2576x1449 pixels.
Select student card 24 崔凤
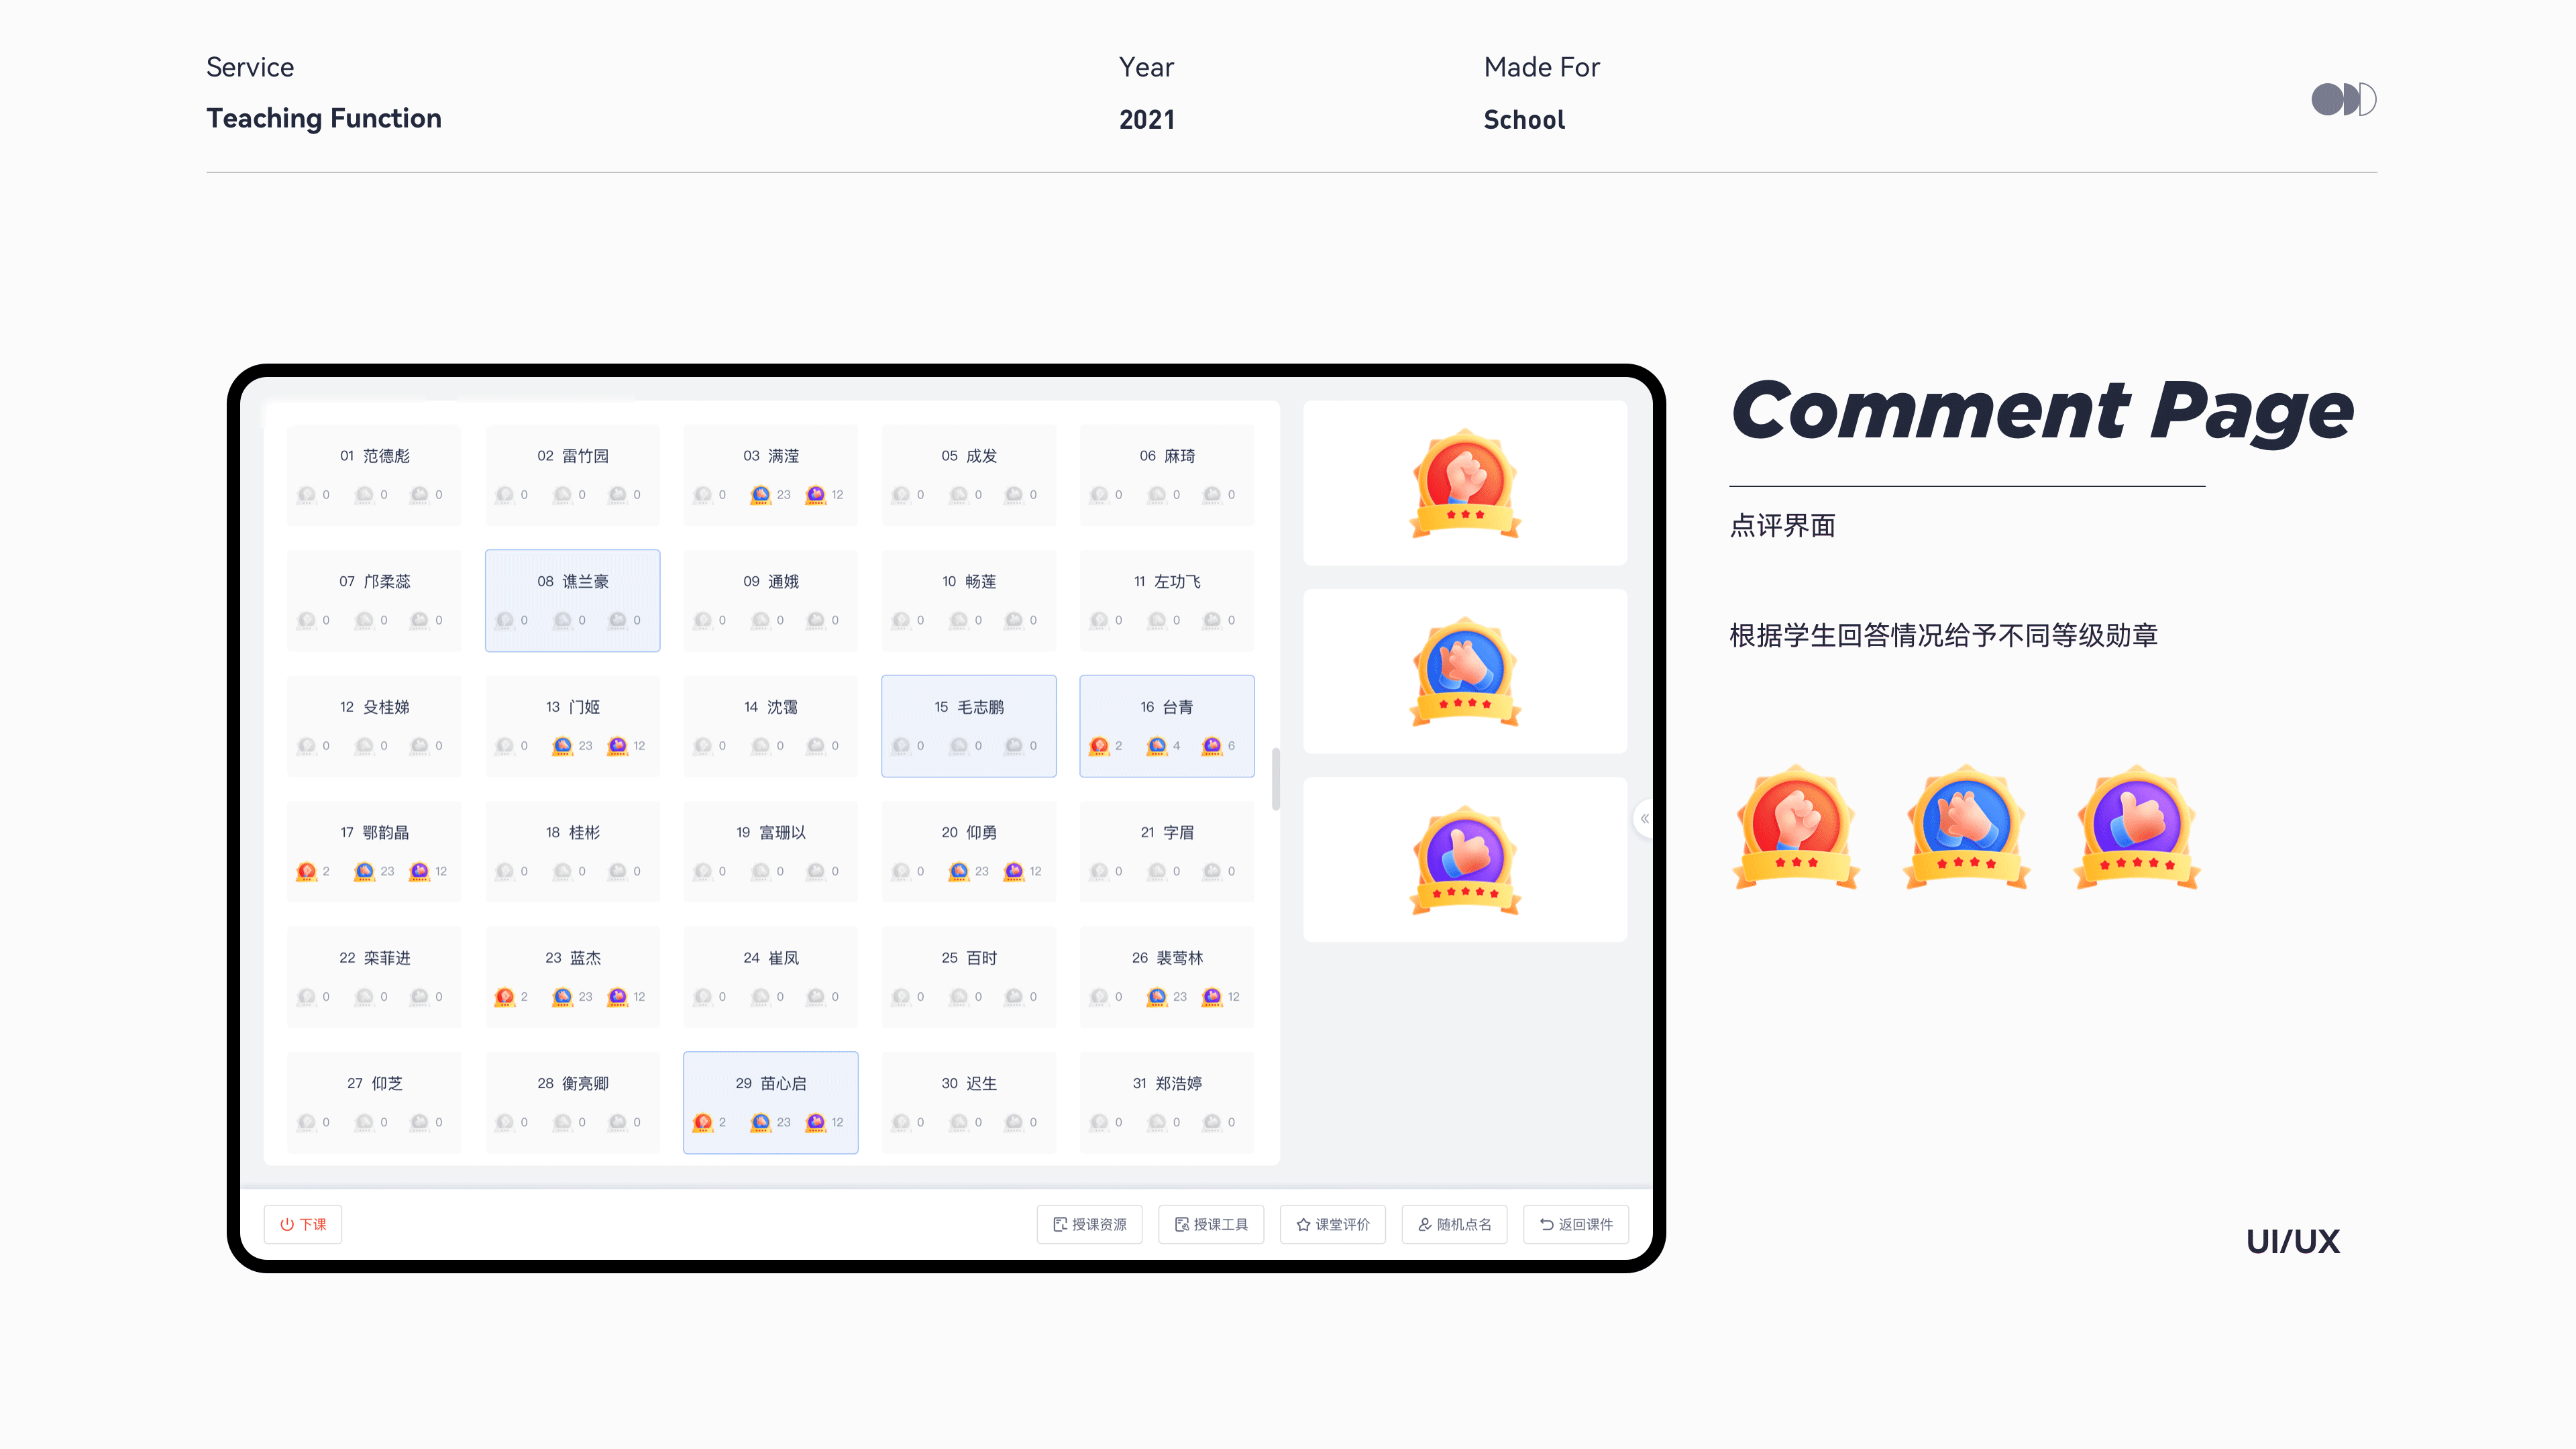(x=771, y=977)
